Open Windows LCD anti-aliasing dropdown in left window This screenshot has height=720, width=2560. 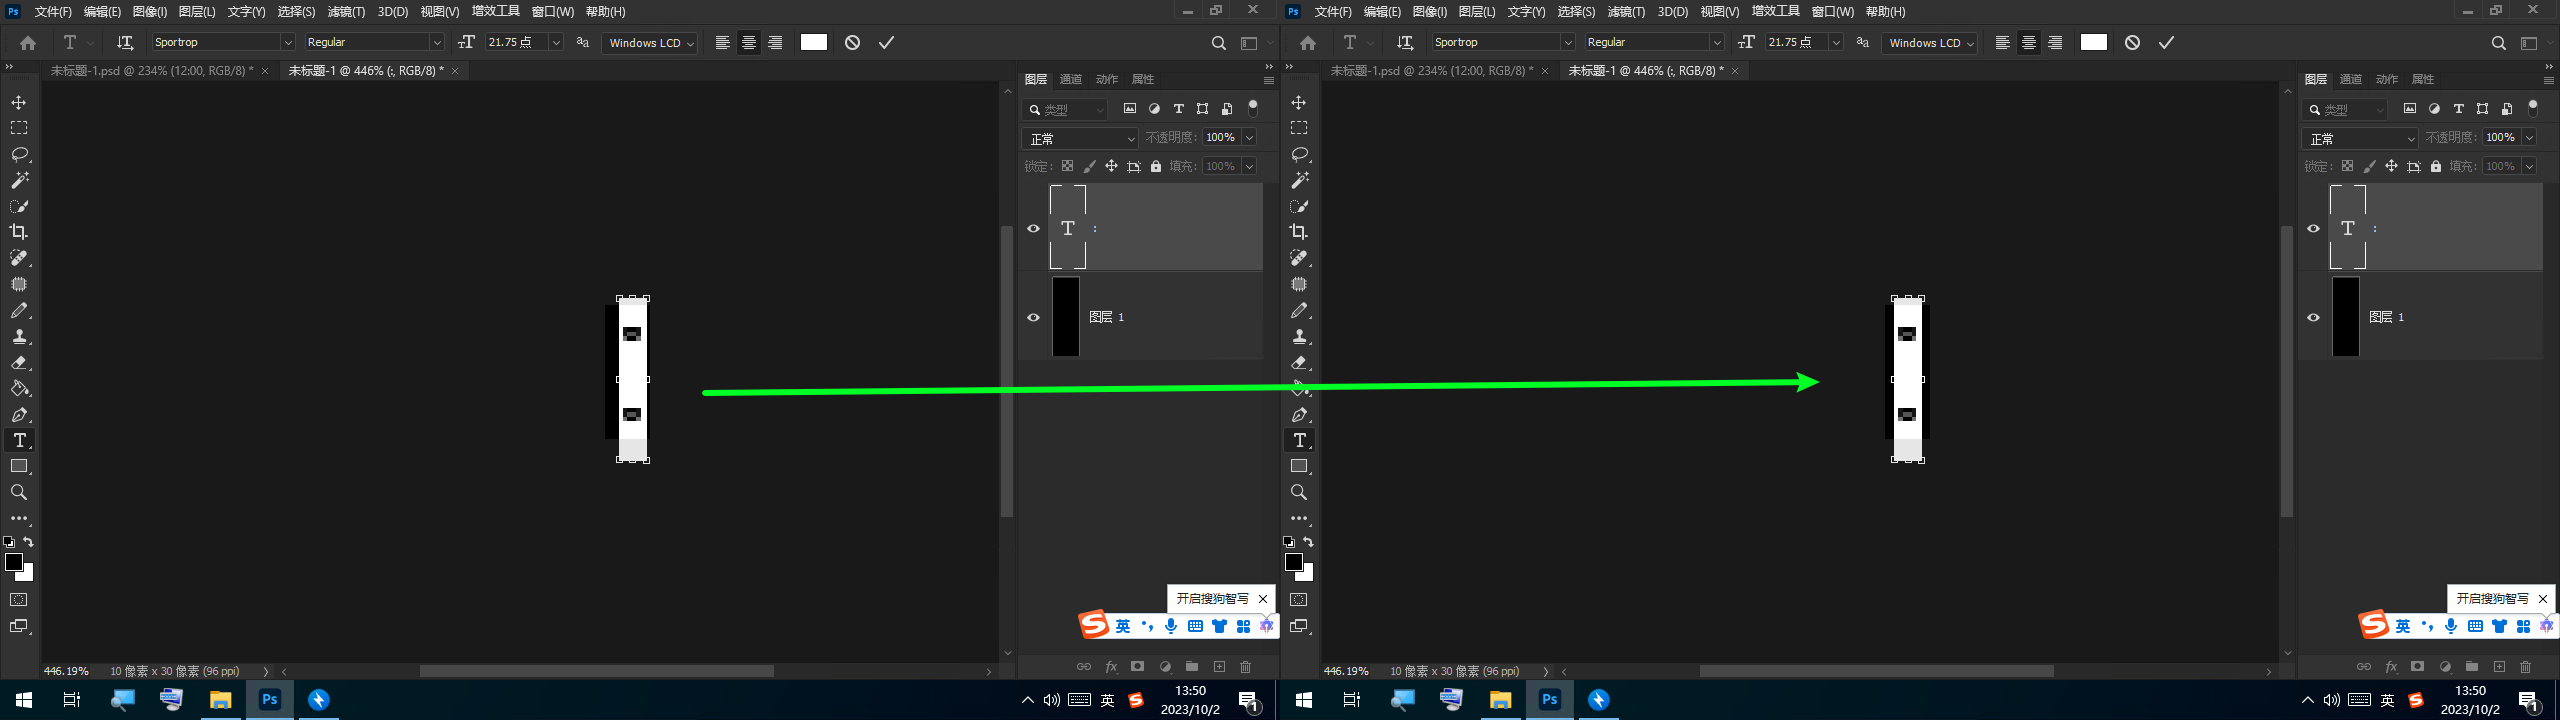(690, 43)
